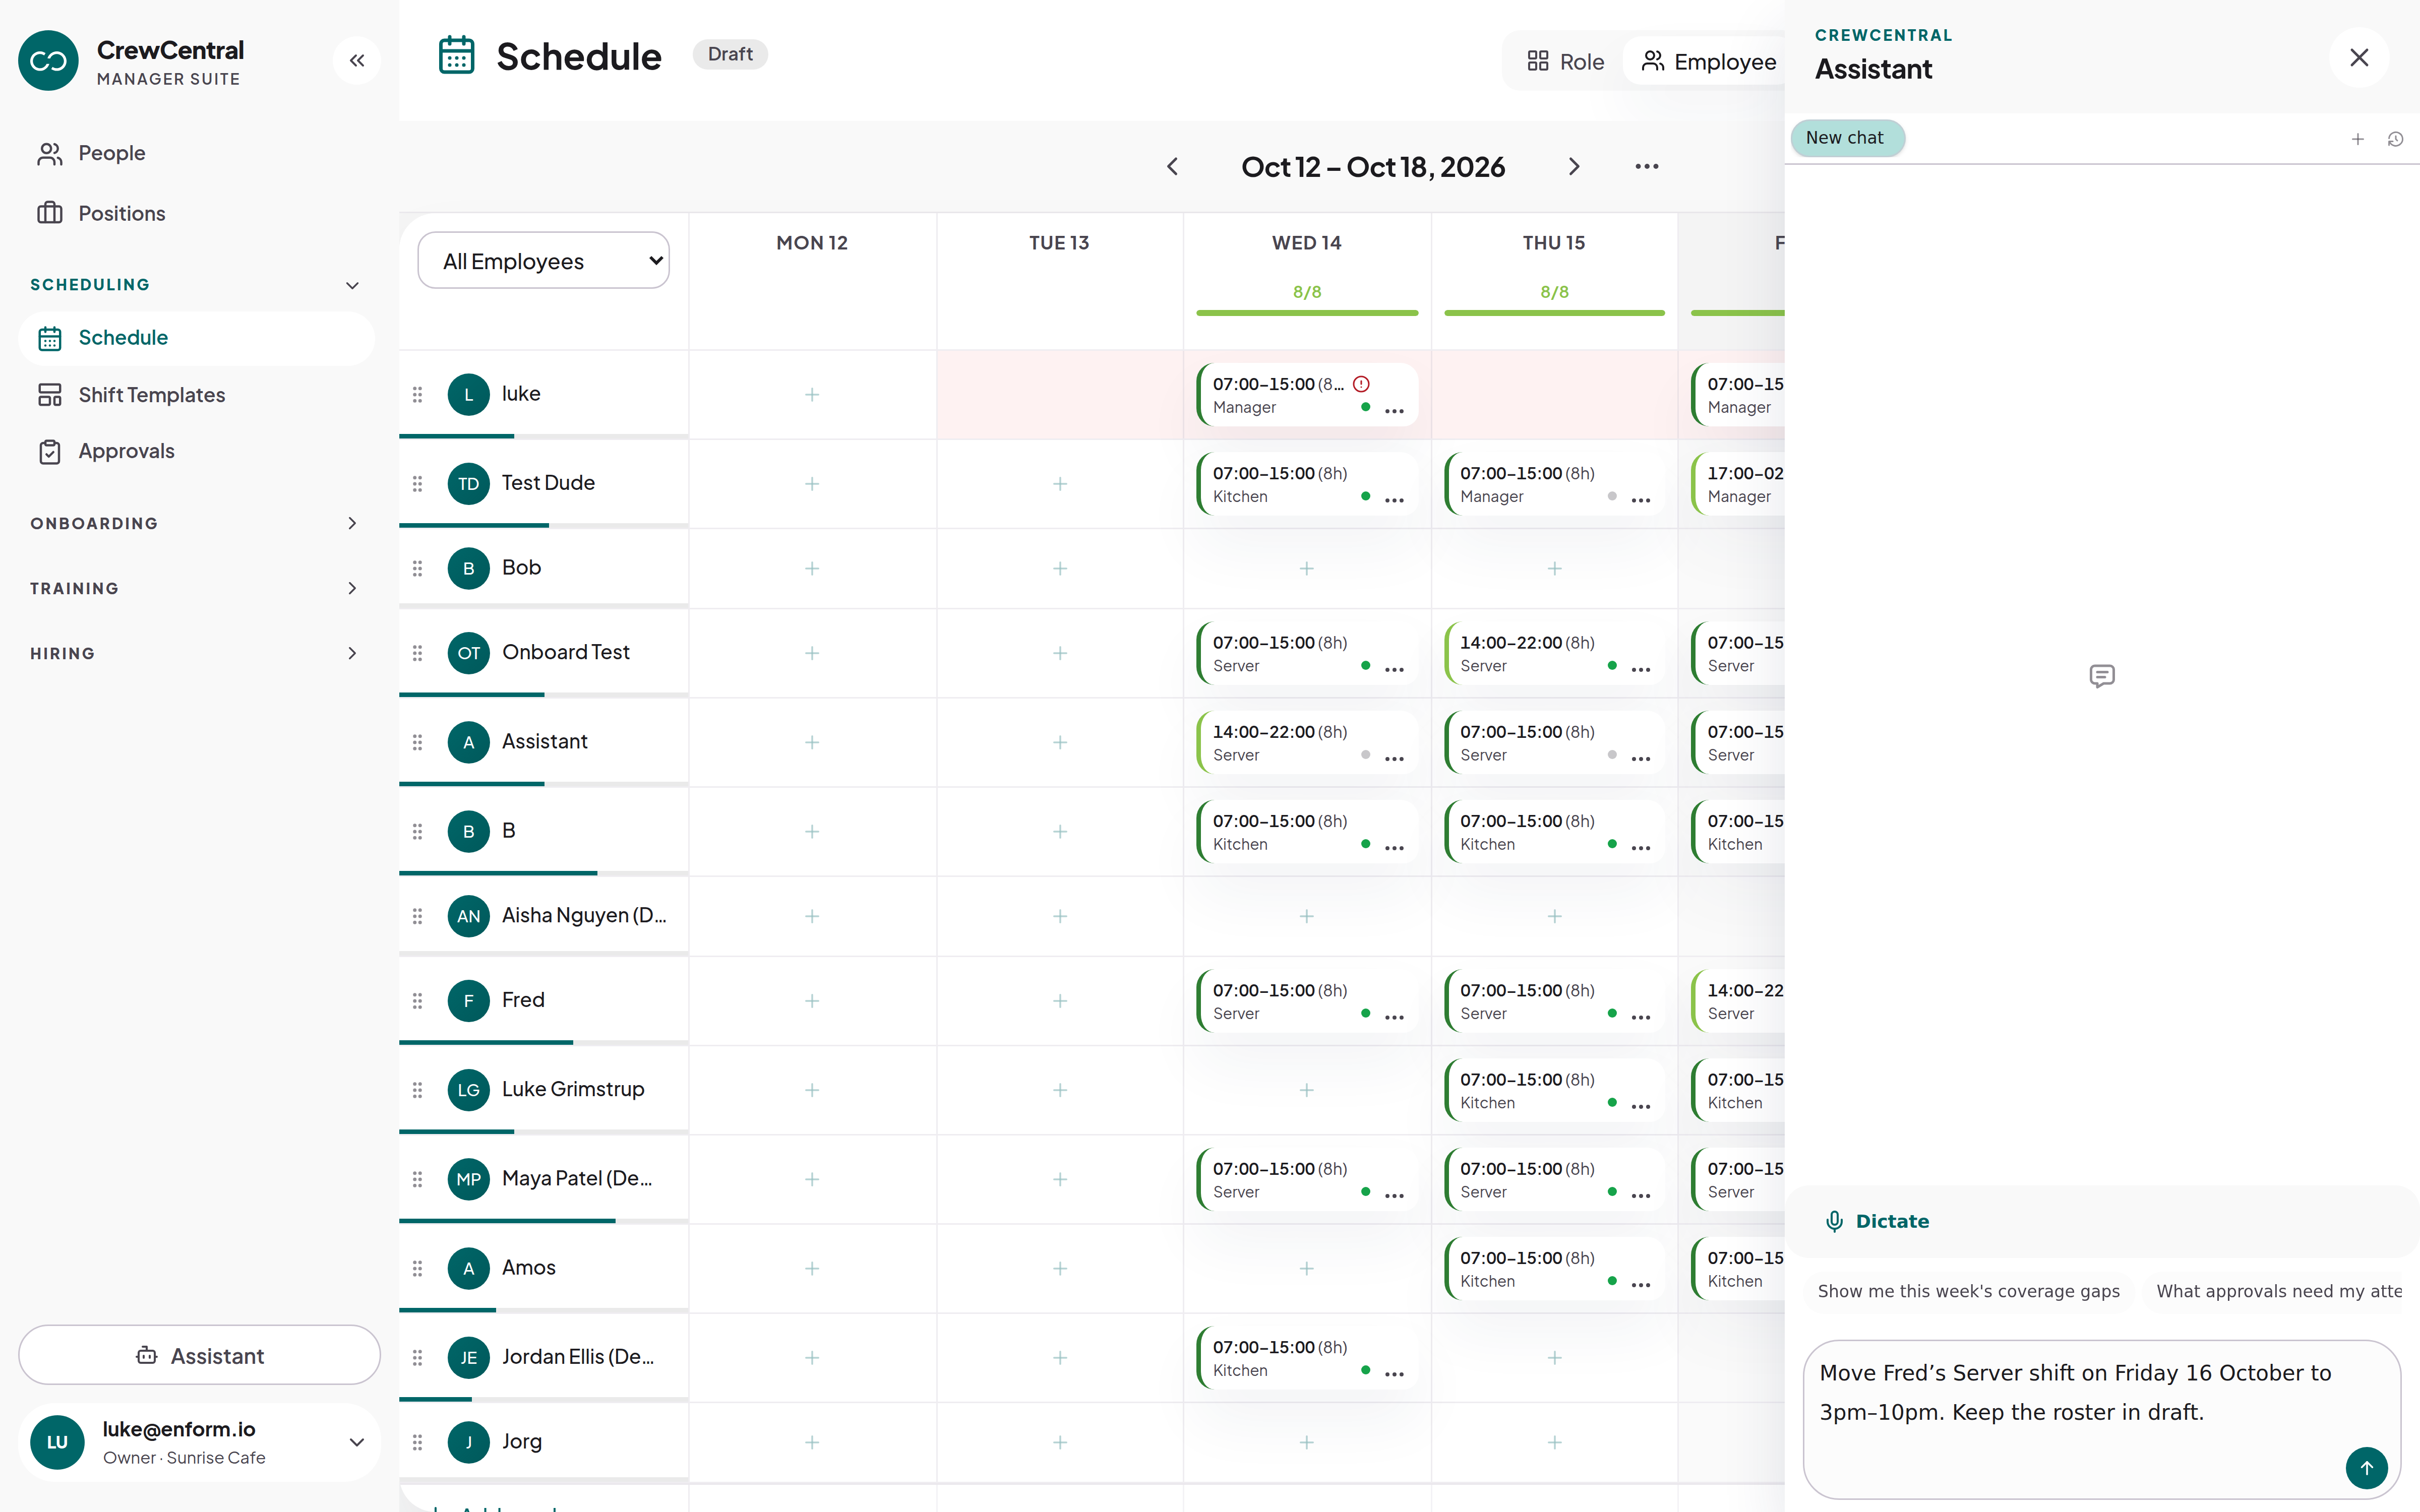
Task: Open the assistant chat history icon
Action: coord(2395,139)
